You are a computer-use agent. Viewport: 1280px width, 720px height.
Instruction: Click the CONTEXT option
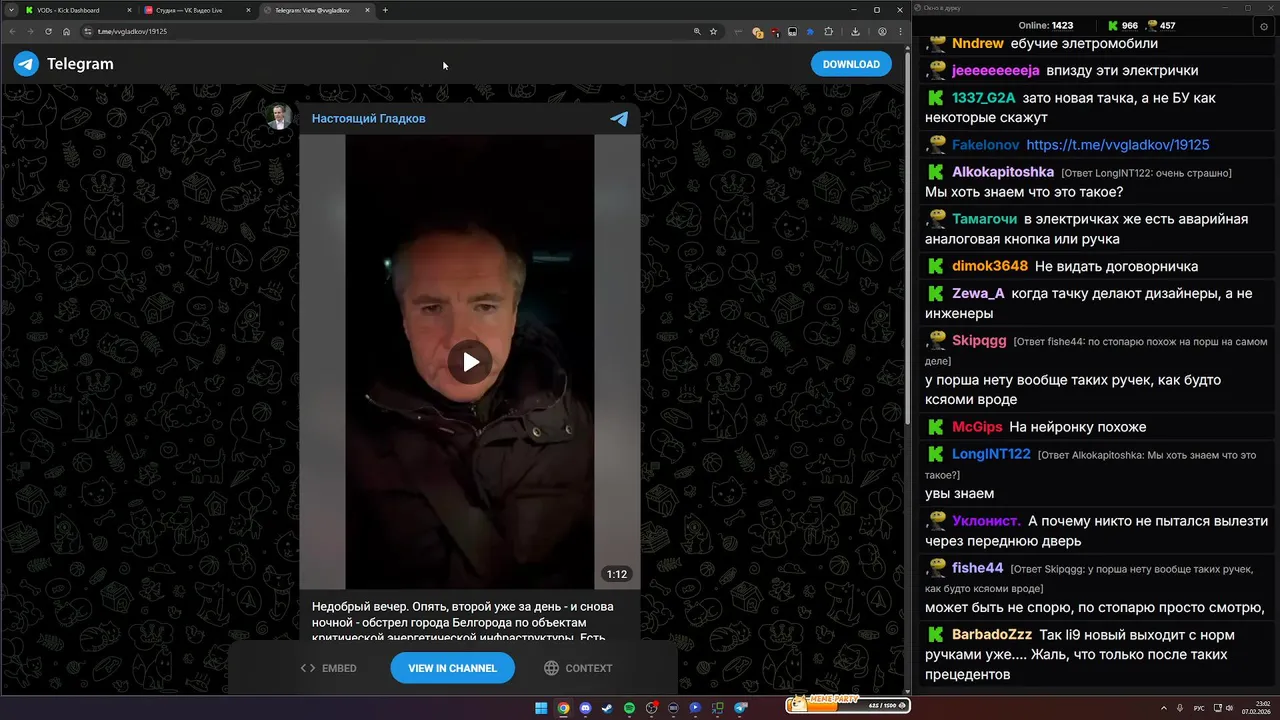pyautogui.click(x=578, y=668)
